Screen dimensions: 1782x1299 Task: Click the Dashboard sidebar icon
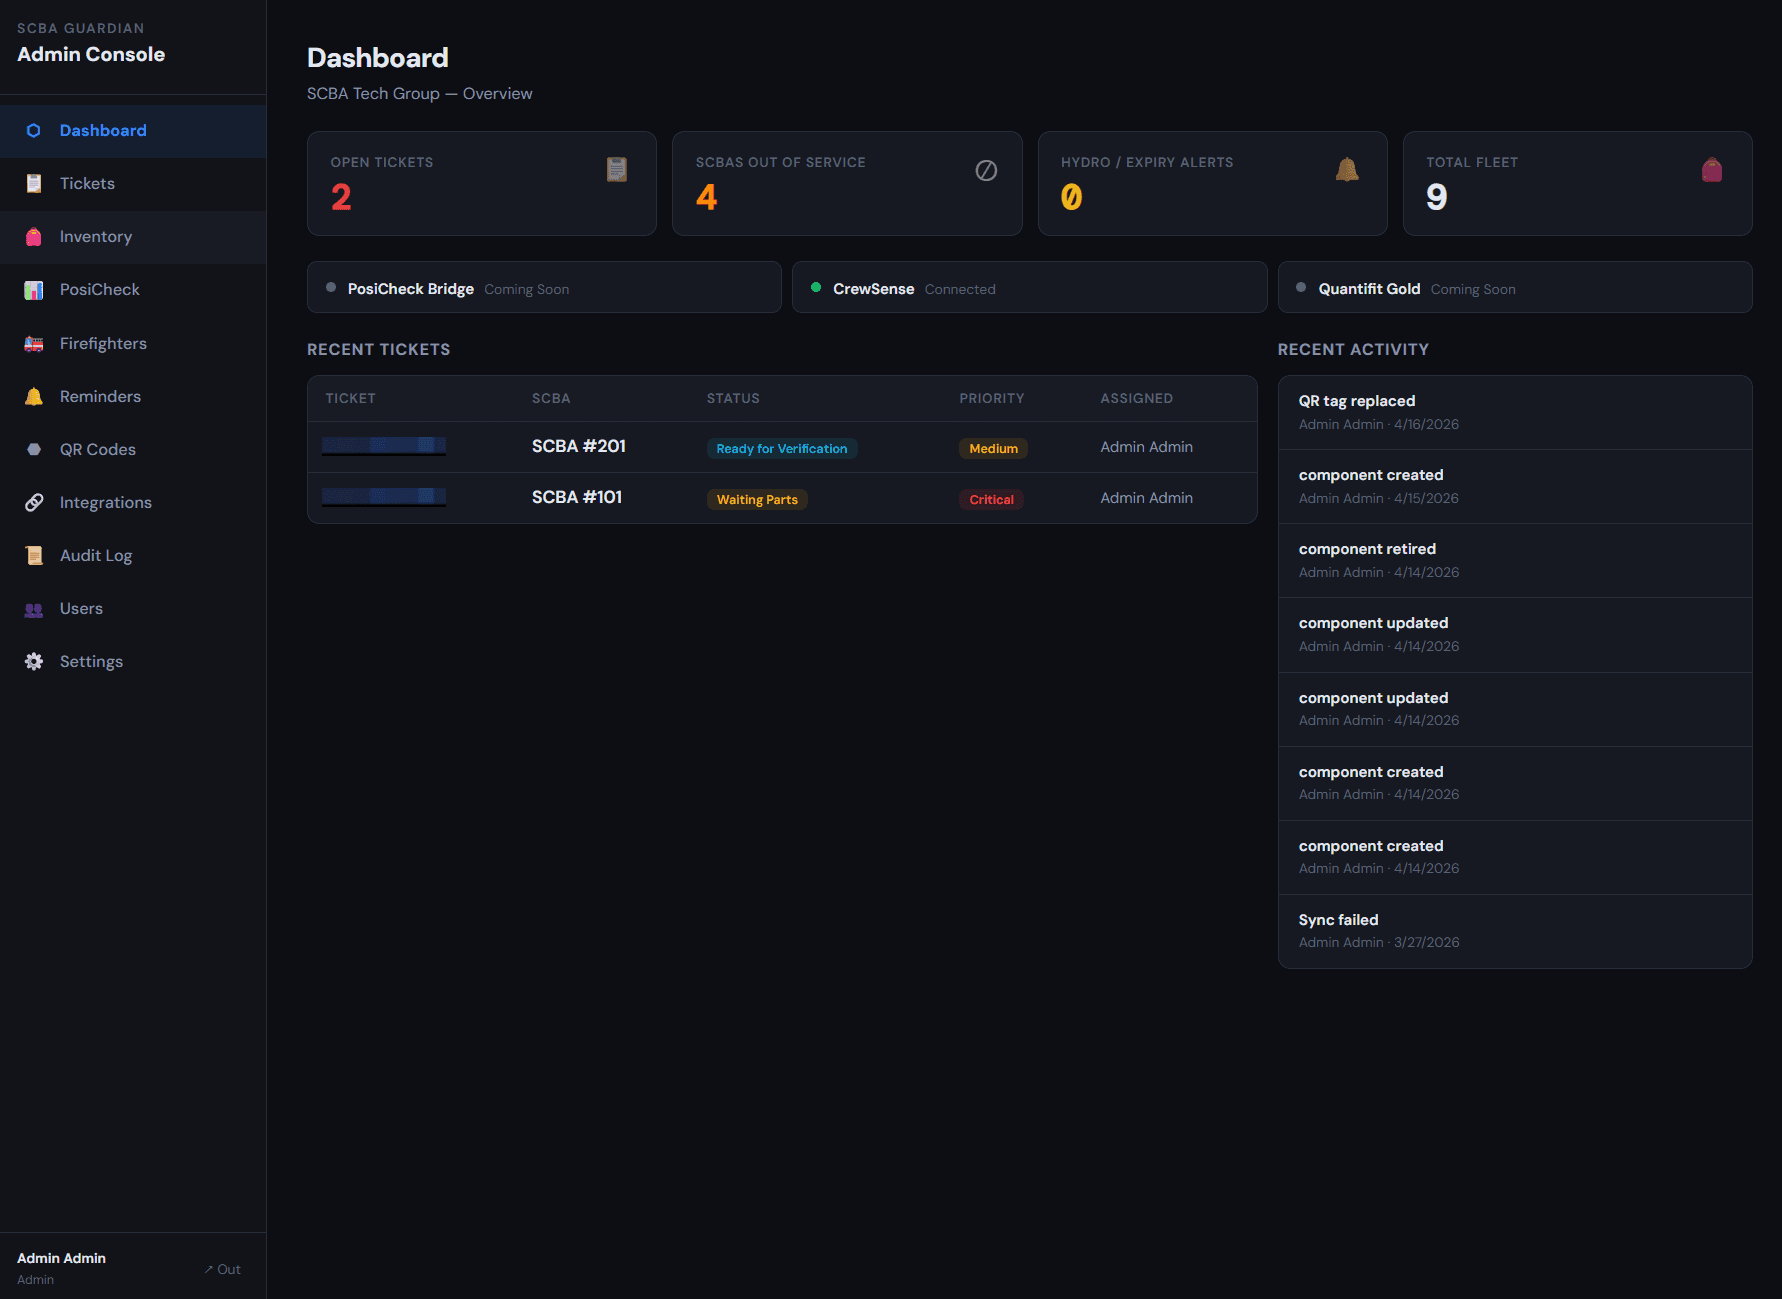pyautogui.click(x=34, y=131)
